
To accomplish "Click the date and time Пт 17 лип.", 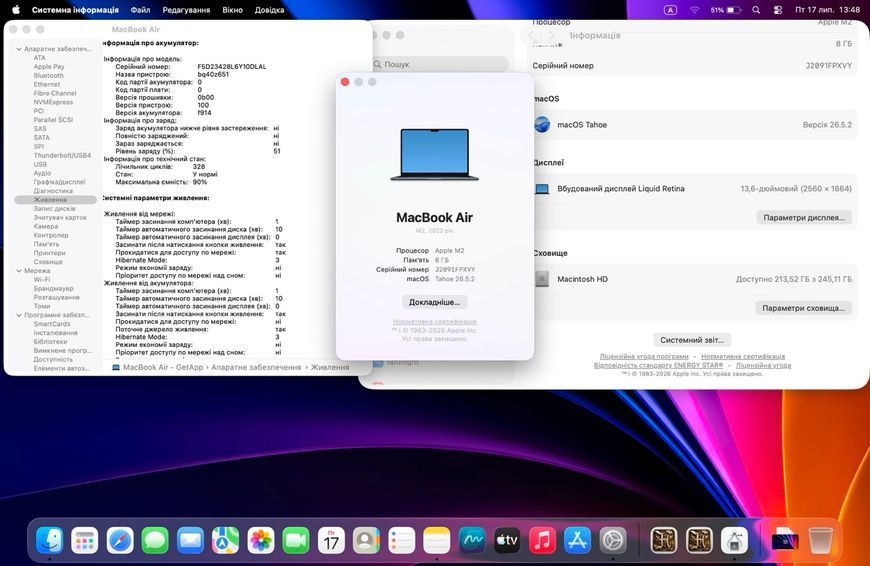I will [827, 9].
